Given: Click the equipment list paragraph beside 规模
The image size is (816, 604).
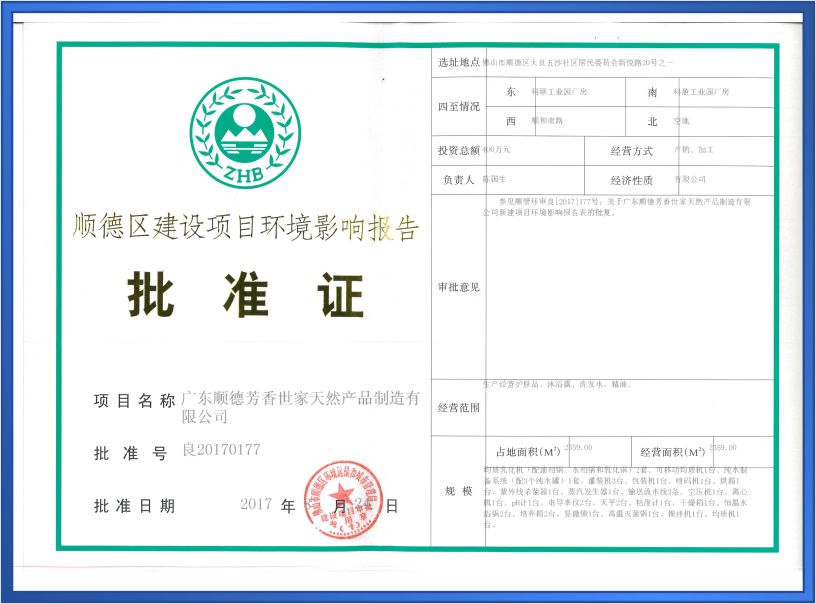Looking at the screenshot, I should coord(616,497).
